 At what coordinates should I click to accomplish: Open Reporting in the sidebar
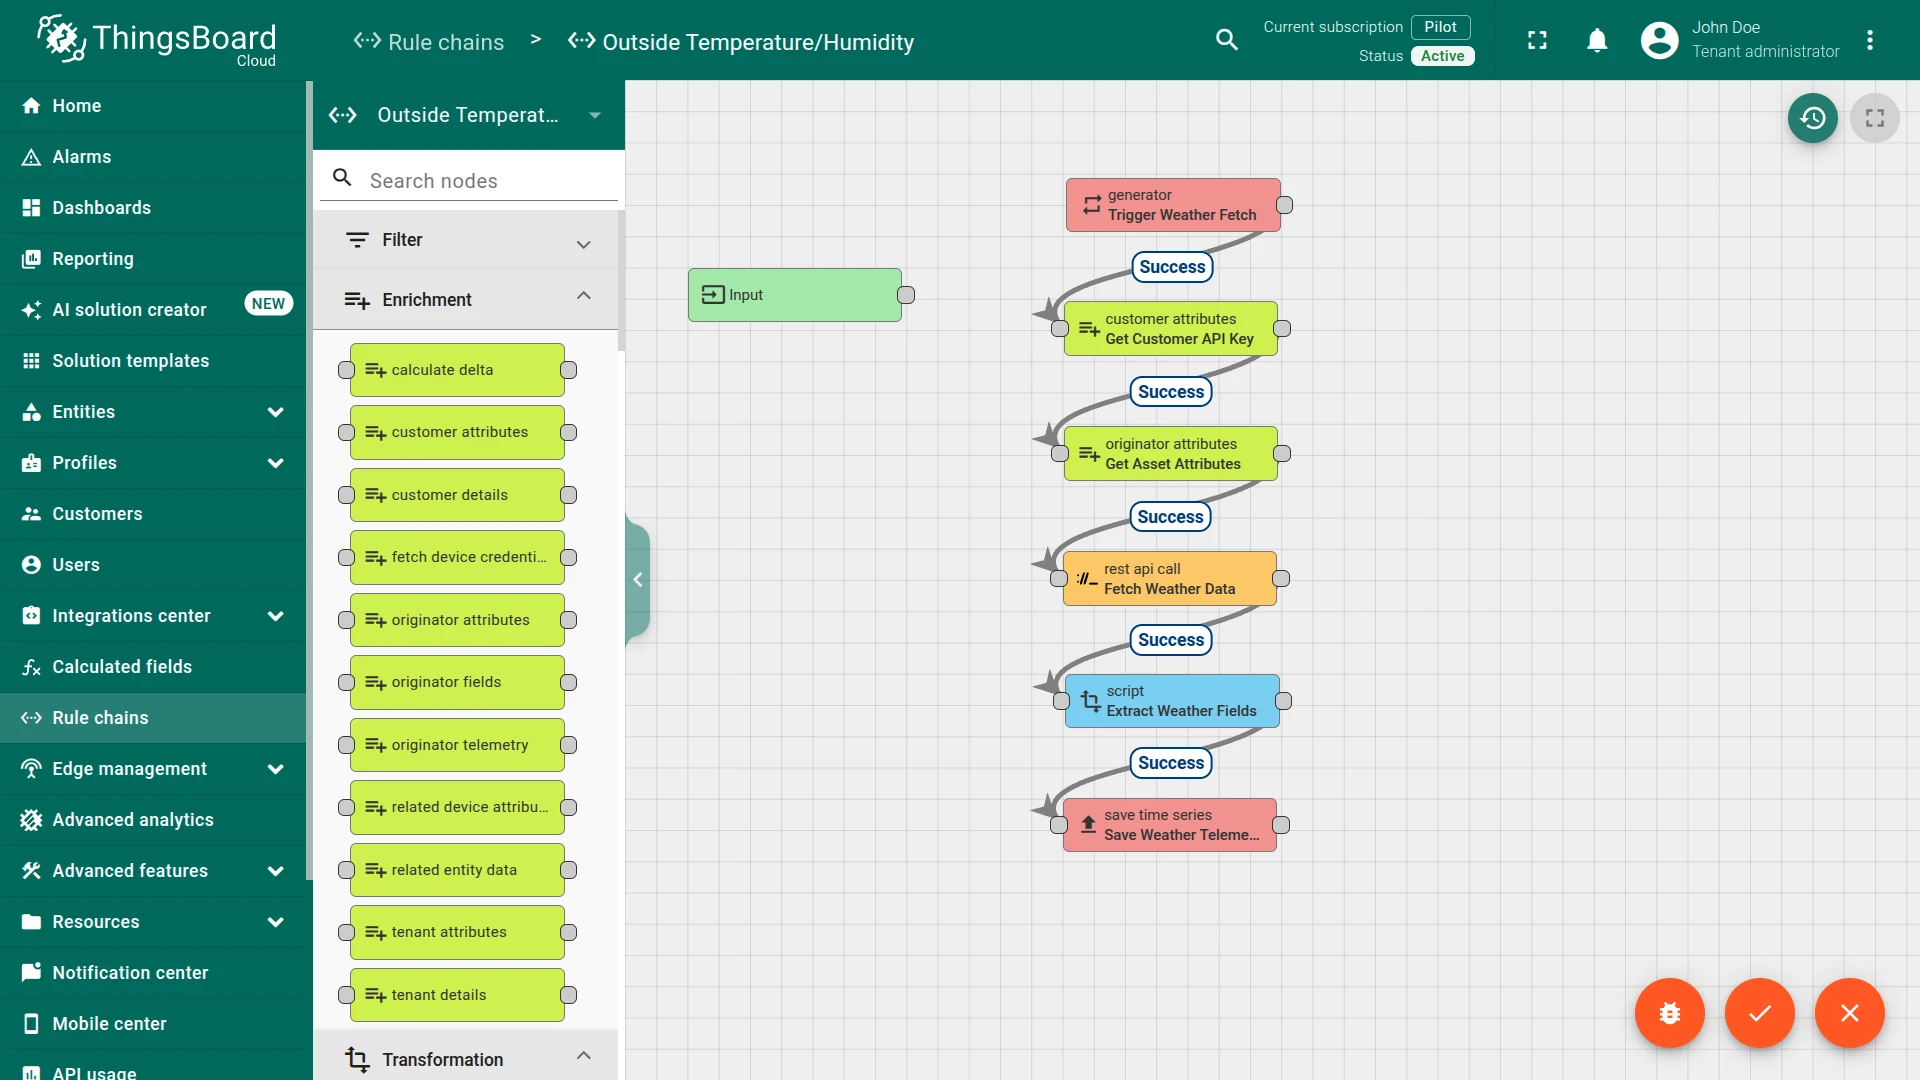[153, 259]
